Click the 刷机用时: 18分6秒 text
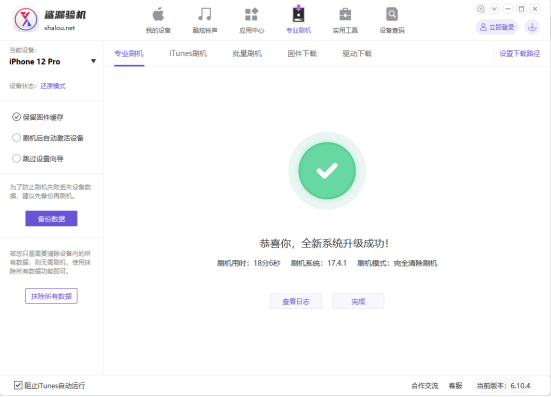 click(248, 263)
